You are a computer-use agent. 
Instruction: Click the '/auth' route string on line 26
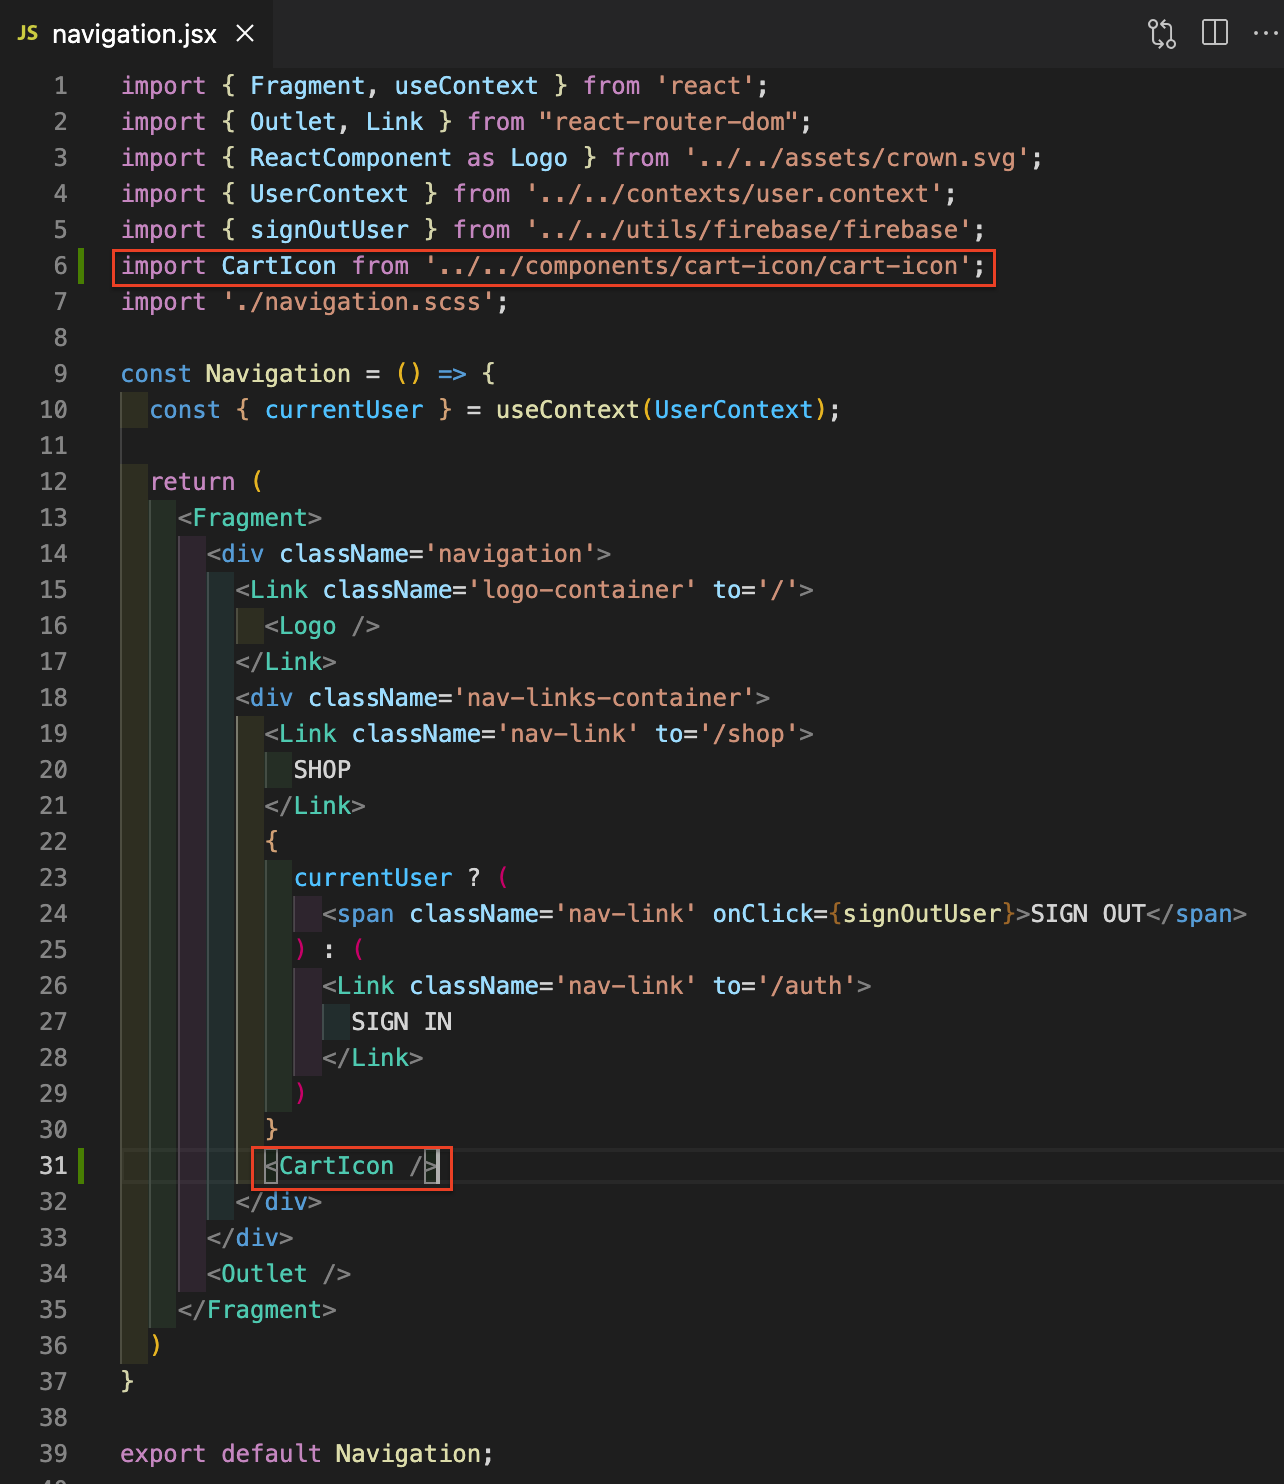coord(806,986)
